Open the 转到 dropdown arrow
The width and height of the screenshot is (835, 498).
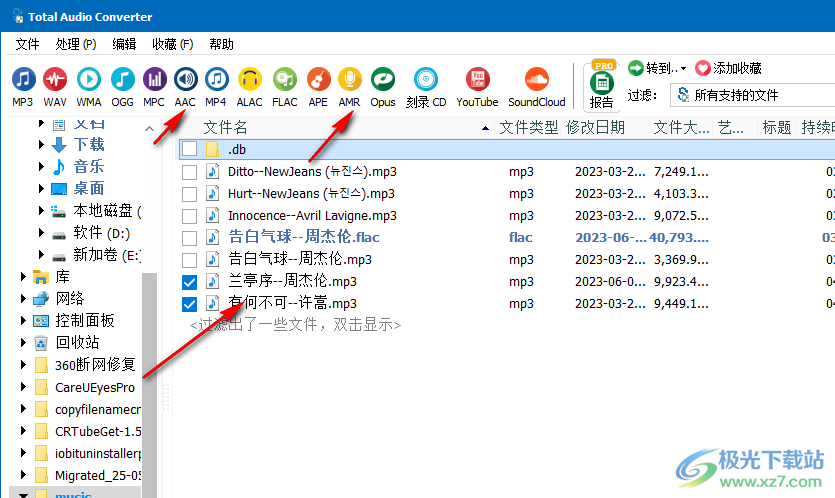click(683, 68)
